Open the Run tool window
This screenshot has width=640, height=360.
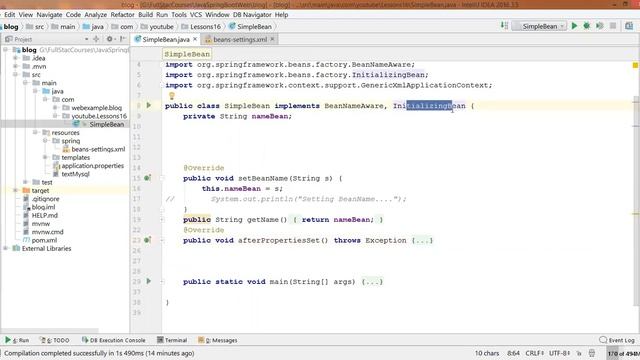click(17, 340)
